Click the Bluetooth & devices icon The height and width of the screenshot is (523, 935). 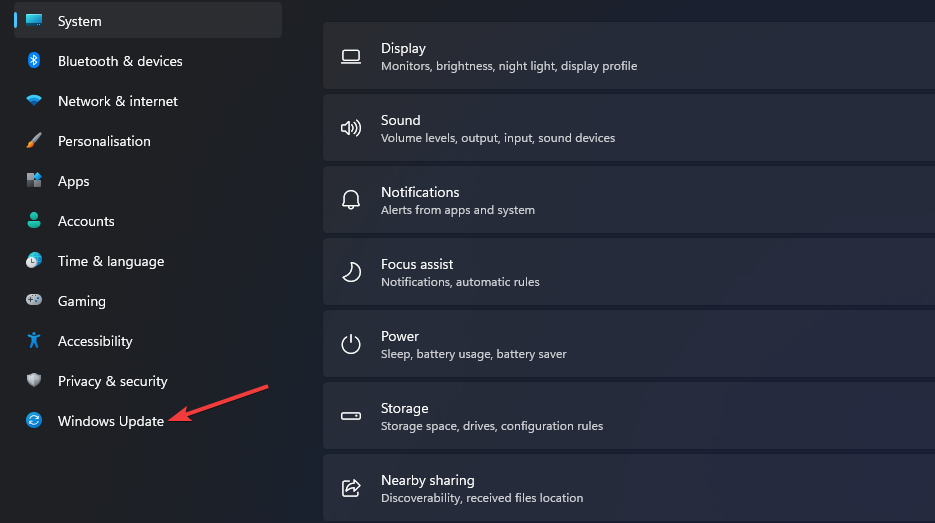point(34,61)
